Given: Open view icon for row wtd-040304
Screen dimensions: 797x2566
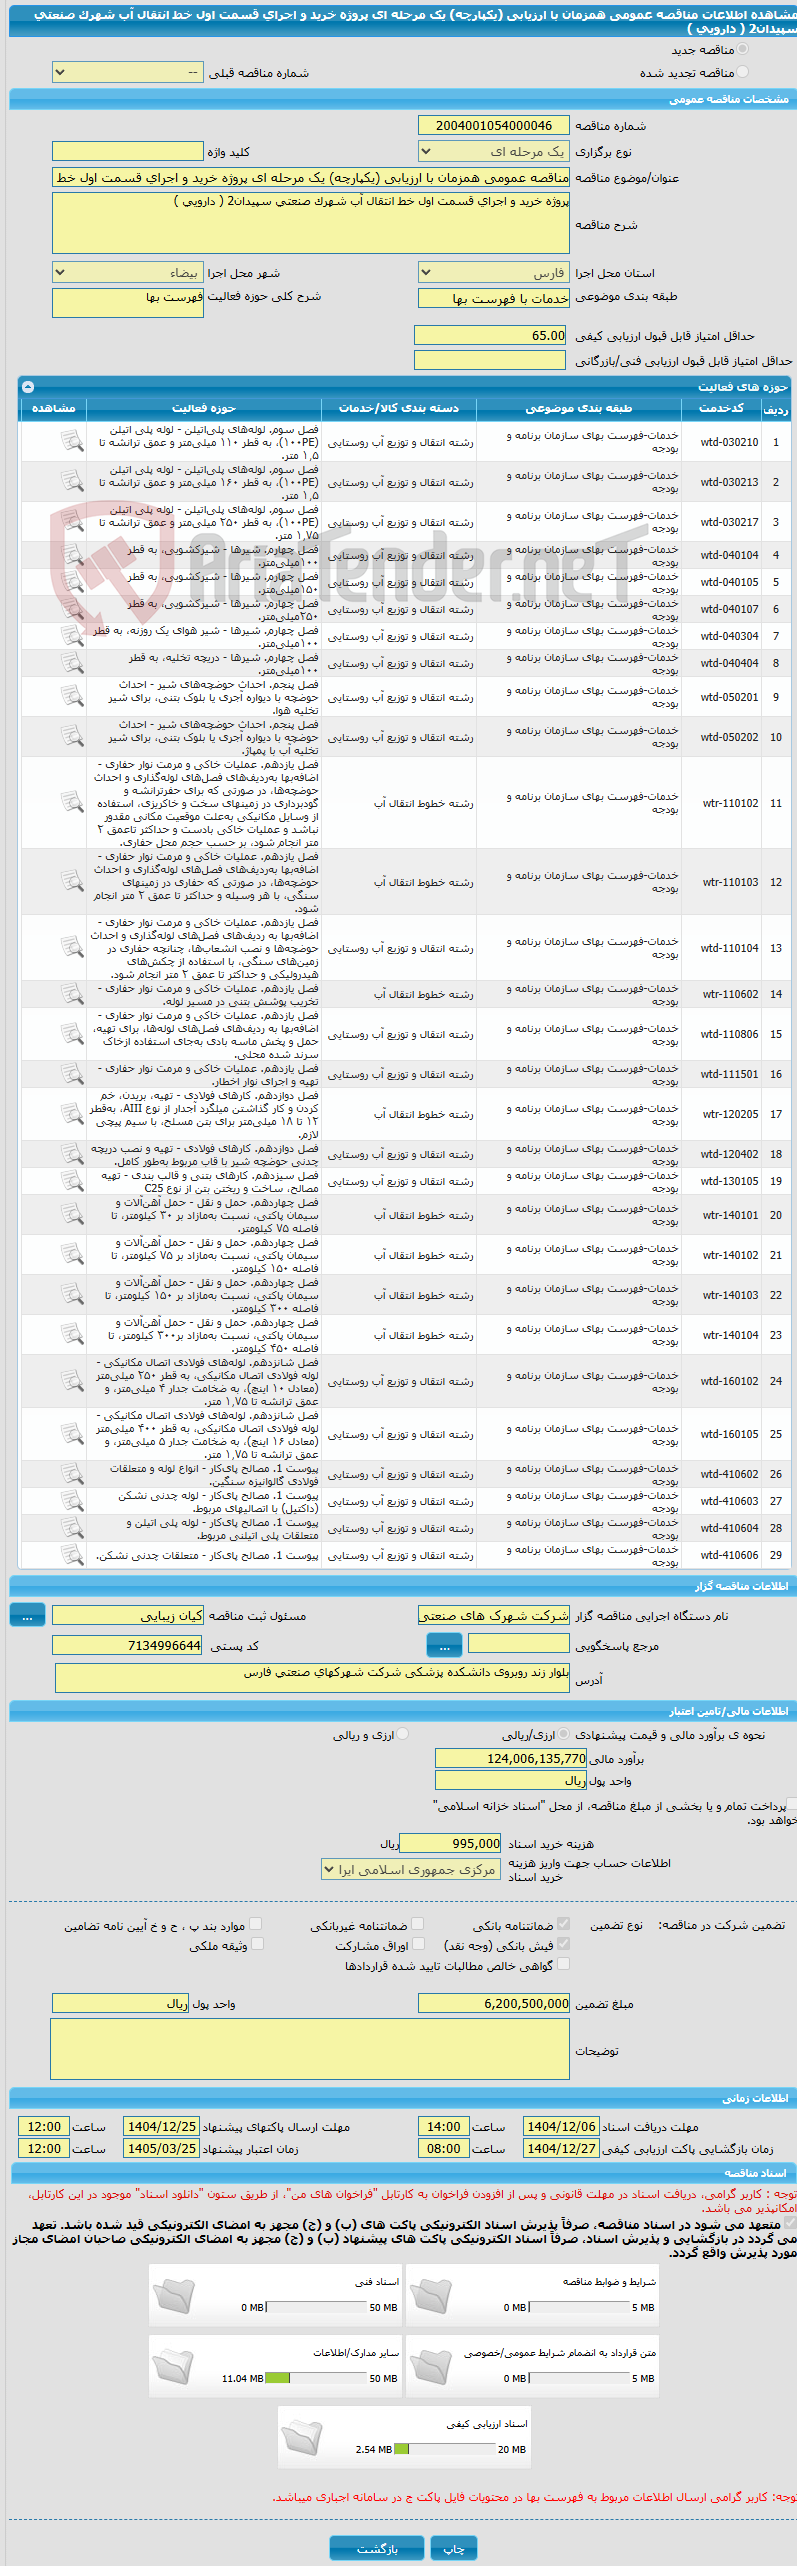Looking at the screenshot, I should (x=72, y=635).
